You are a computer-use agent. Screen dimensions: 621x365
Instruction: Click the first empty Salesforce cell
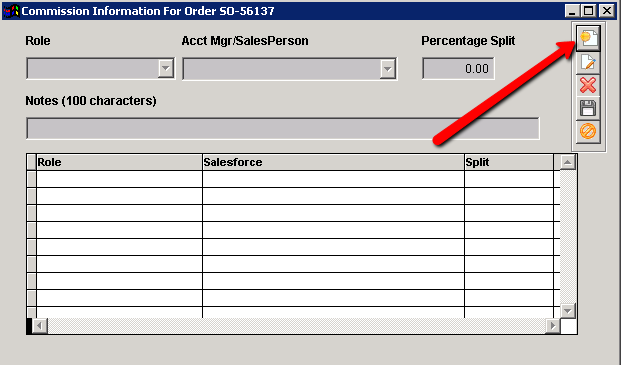click(333, 179)
